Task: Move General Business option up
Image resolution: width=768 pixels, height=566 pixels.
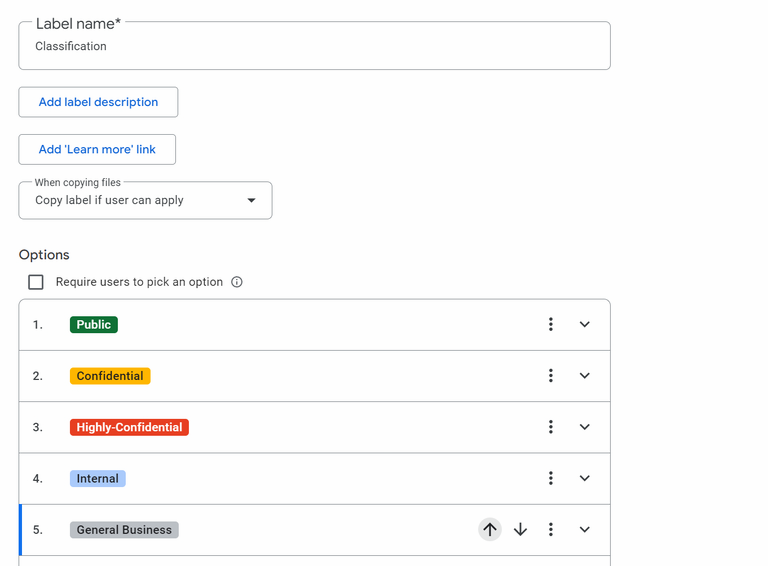Action: (489, 530)
